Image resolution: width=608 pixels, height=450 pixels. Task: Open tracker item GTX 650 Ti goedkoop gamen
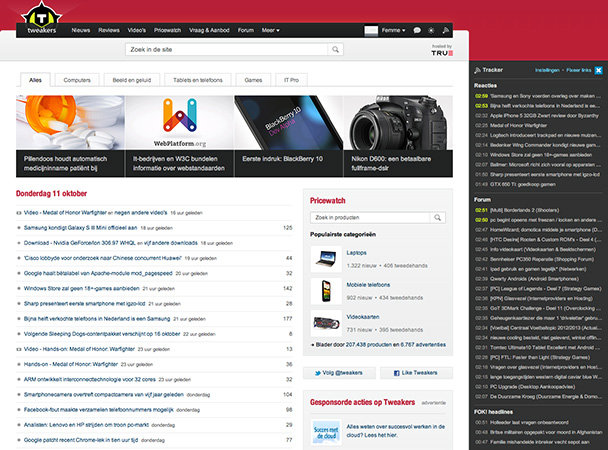(523, 184)
